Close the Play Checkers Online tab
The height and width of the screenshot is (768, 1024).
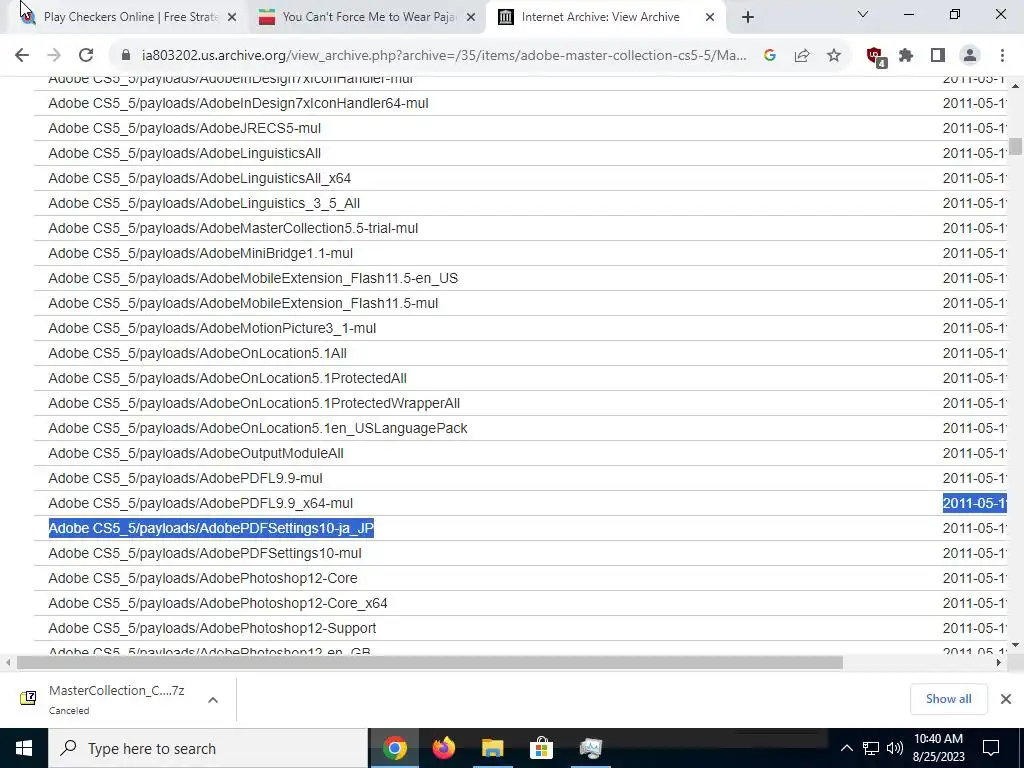point(232,18)
